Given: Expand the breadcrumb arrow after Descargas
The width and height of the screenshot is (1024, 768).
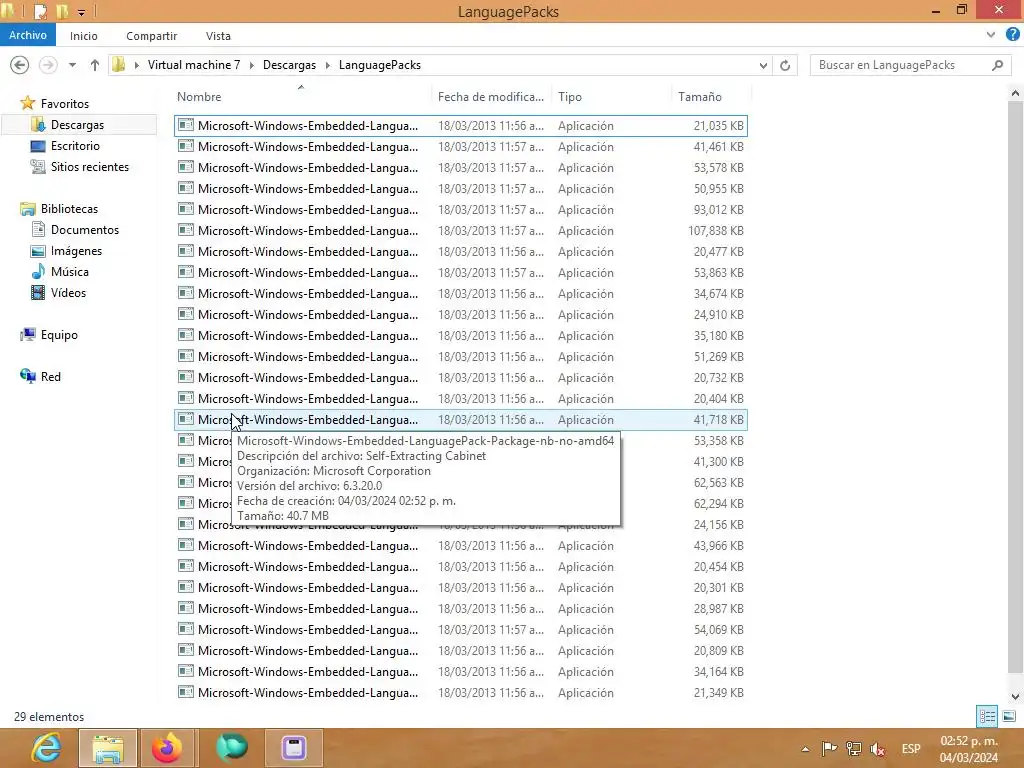Looking at the screenshot, I should point(327,65).
